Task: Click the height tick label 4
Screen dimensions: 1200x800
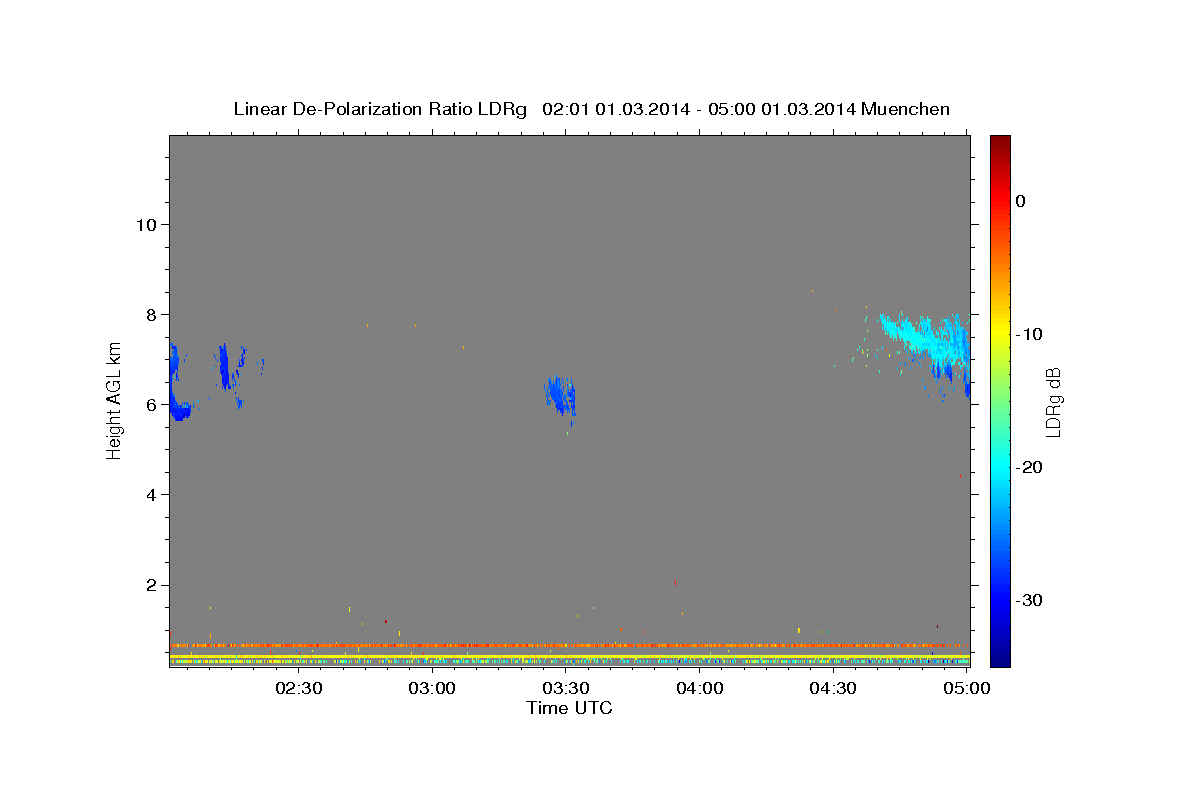Action: point(149,495)
